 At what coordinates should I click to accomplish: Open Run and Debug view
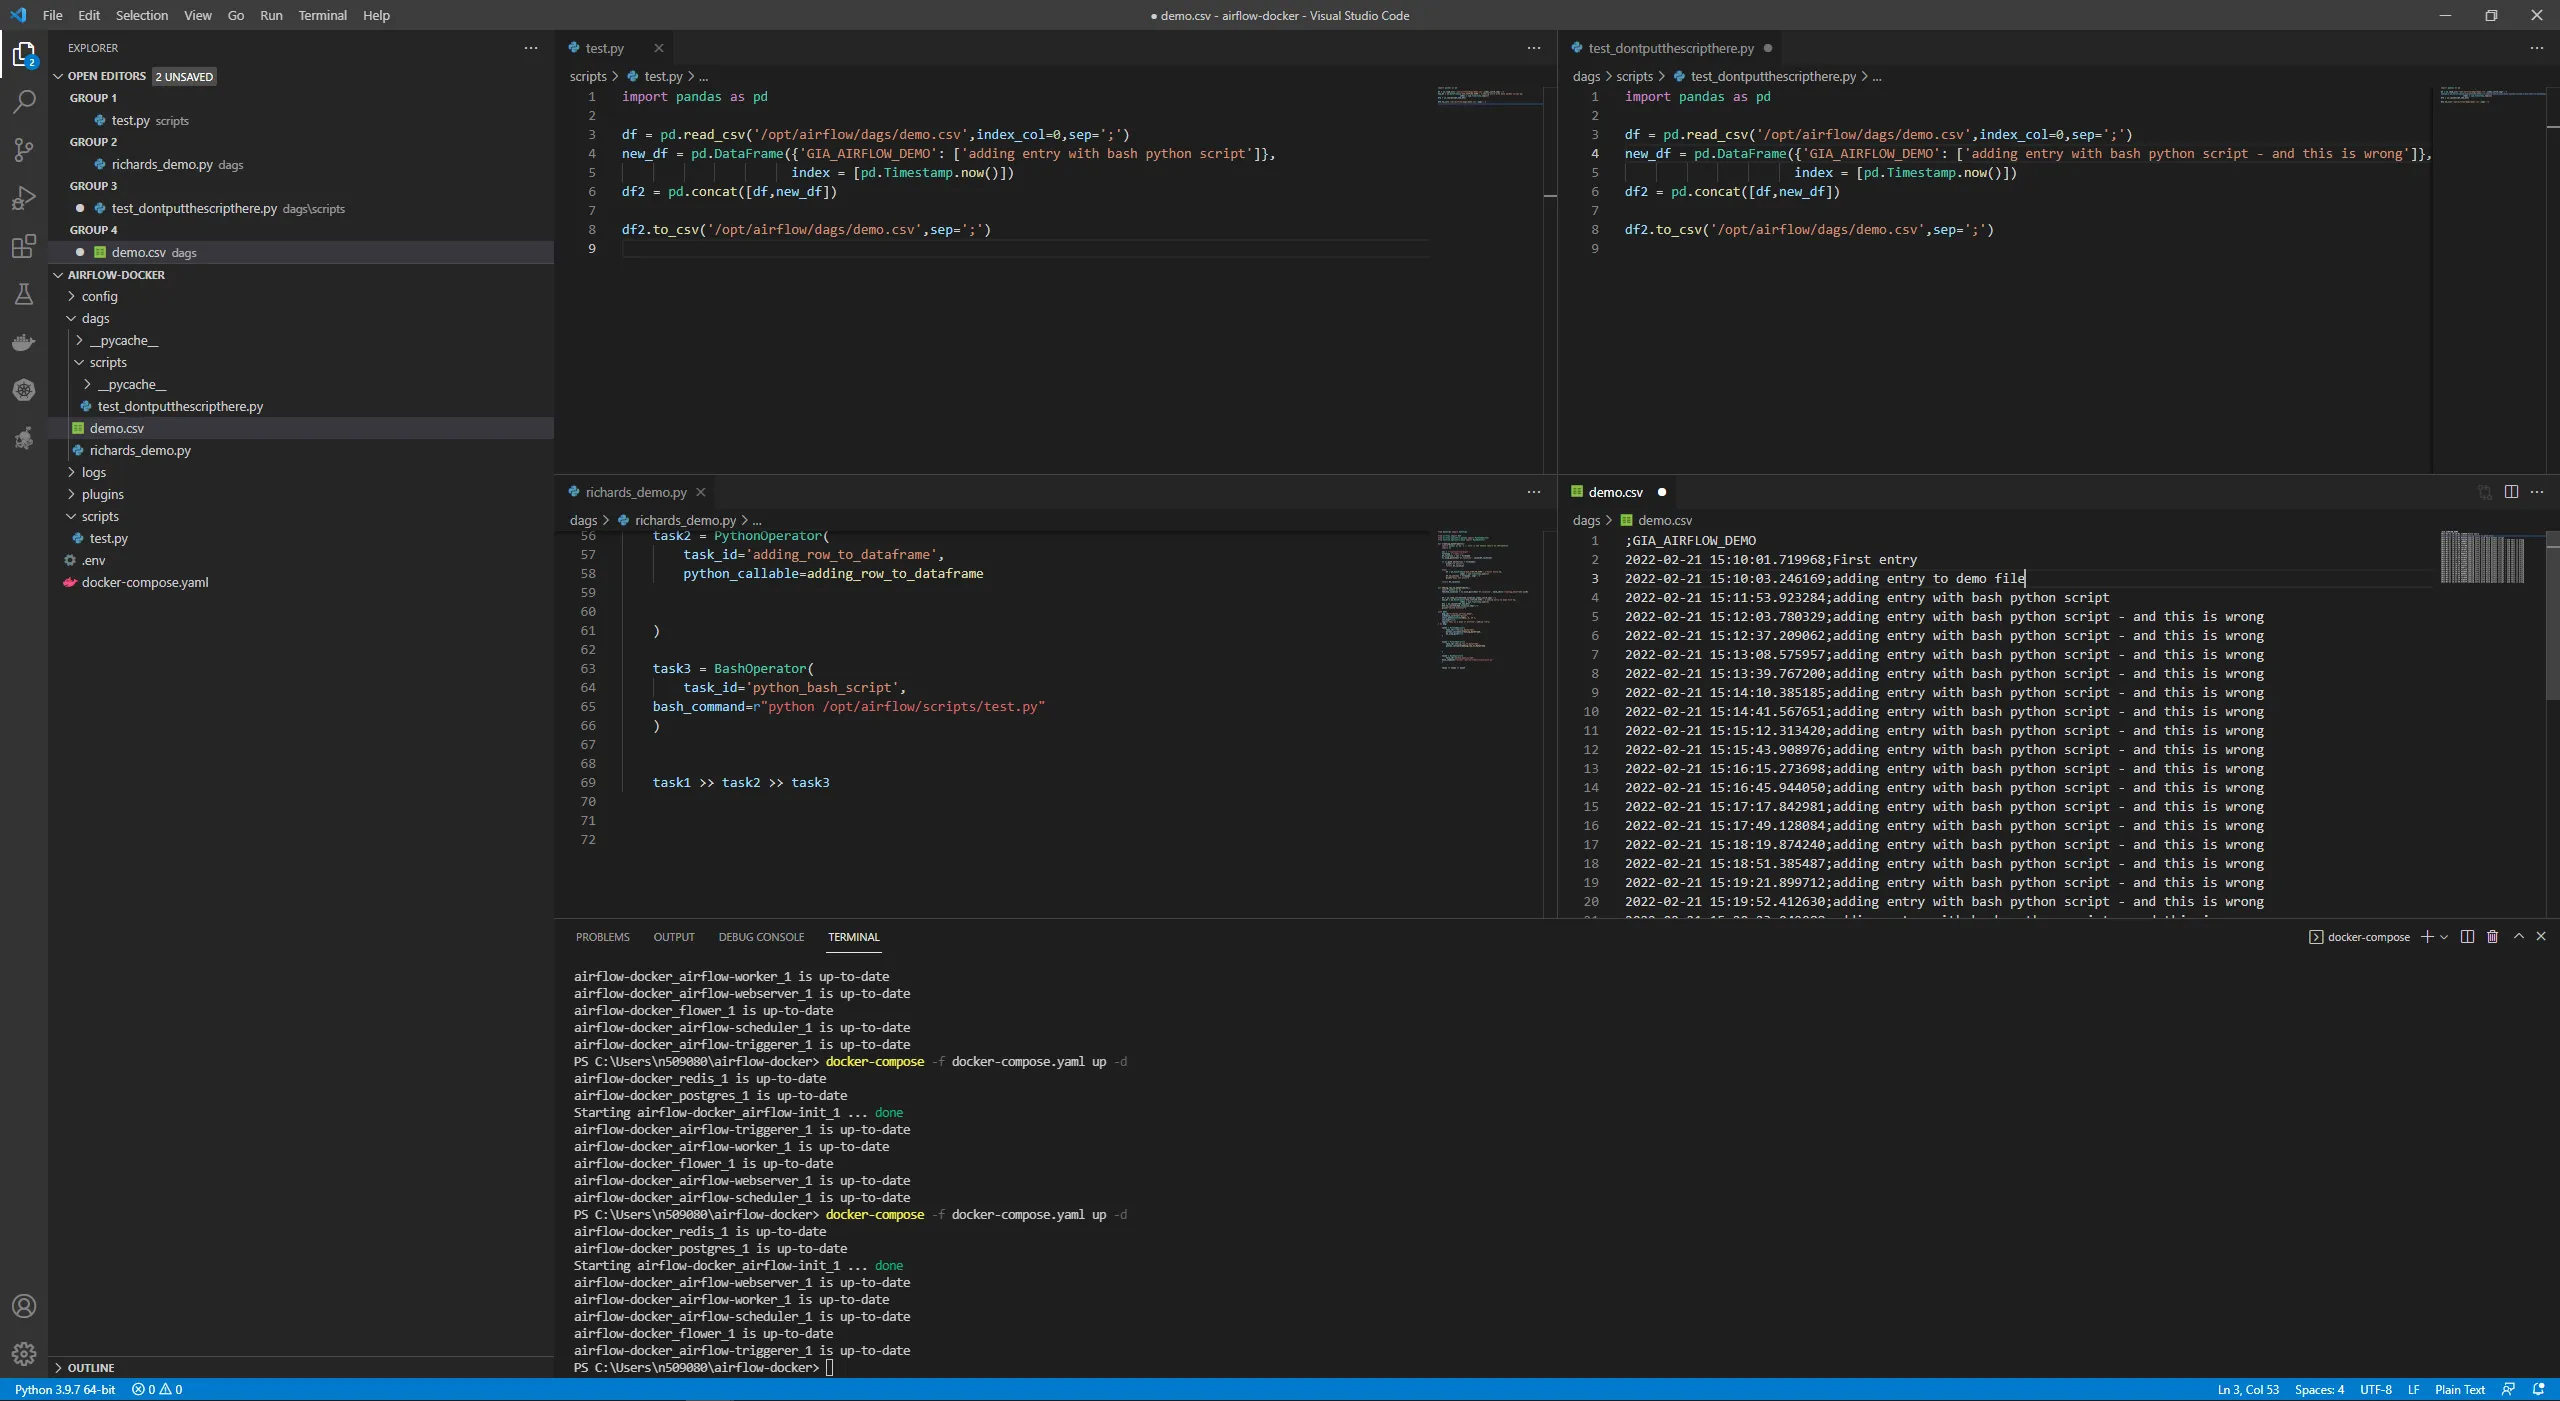pyautogui.click(x=24, y=198)
